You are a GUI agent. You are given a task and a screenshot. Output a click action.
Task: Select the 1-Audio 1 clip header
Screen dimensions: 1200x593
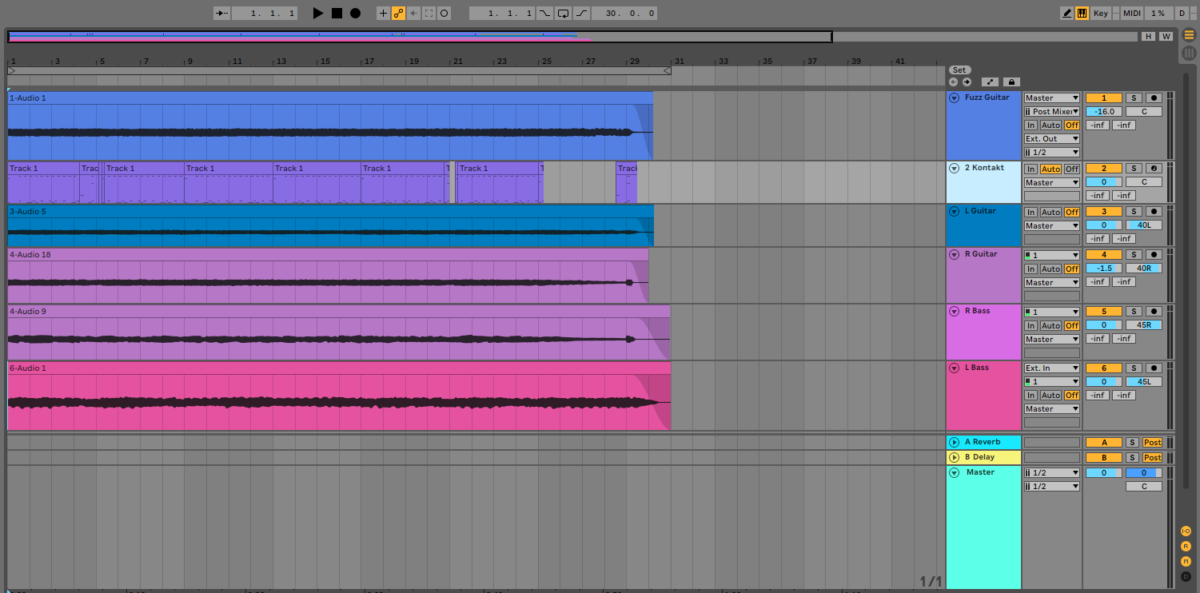(330, 98)
